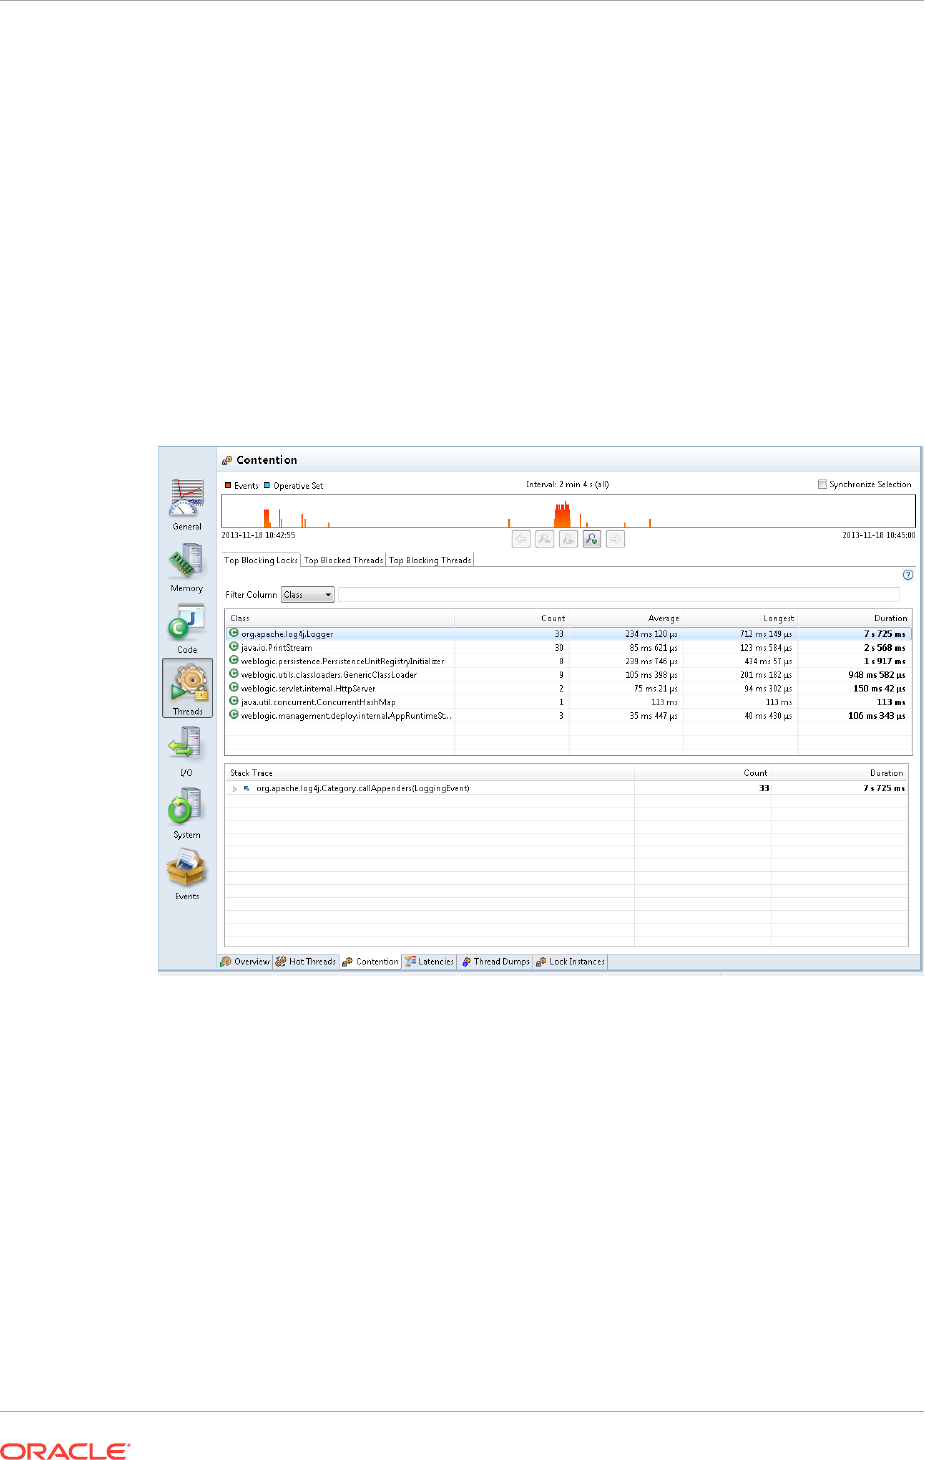925x1460 pixels.
Task: Sort locks table by Count column header
Action: coord(512,618)
